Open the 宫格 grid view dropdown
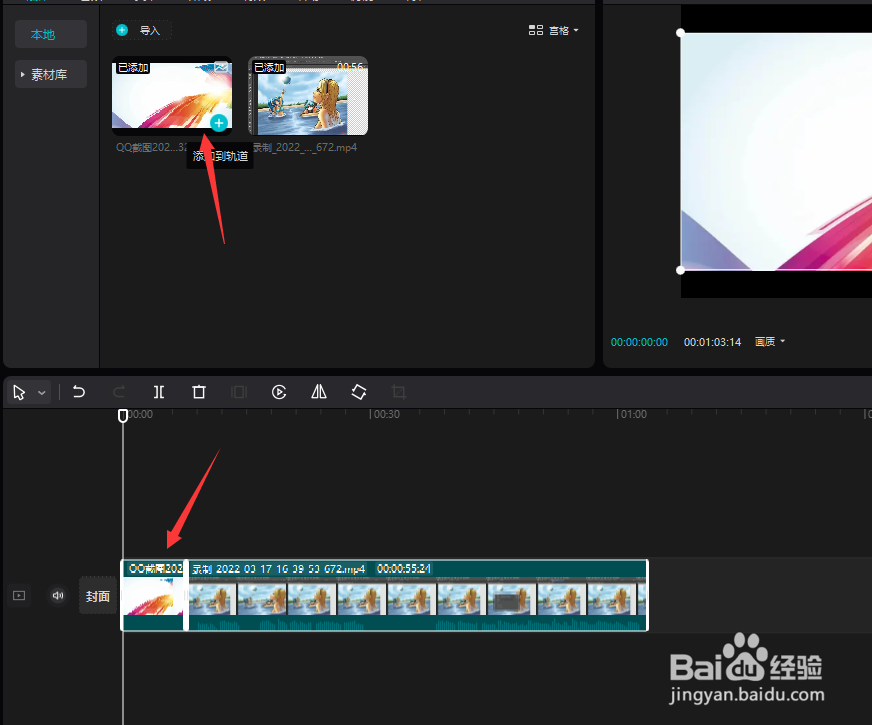This screenshot has height=725, width=872. tap(553, 30)
